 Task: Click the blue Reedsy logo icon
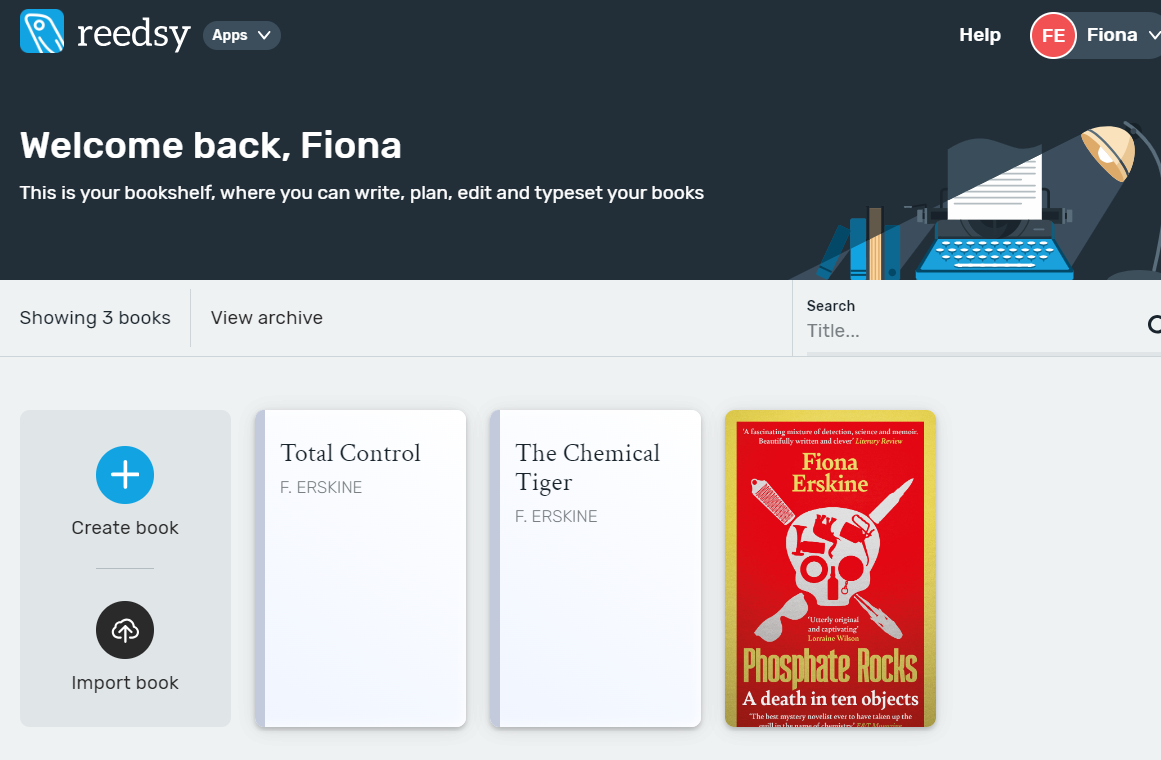tap(42, 31)
